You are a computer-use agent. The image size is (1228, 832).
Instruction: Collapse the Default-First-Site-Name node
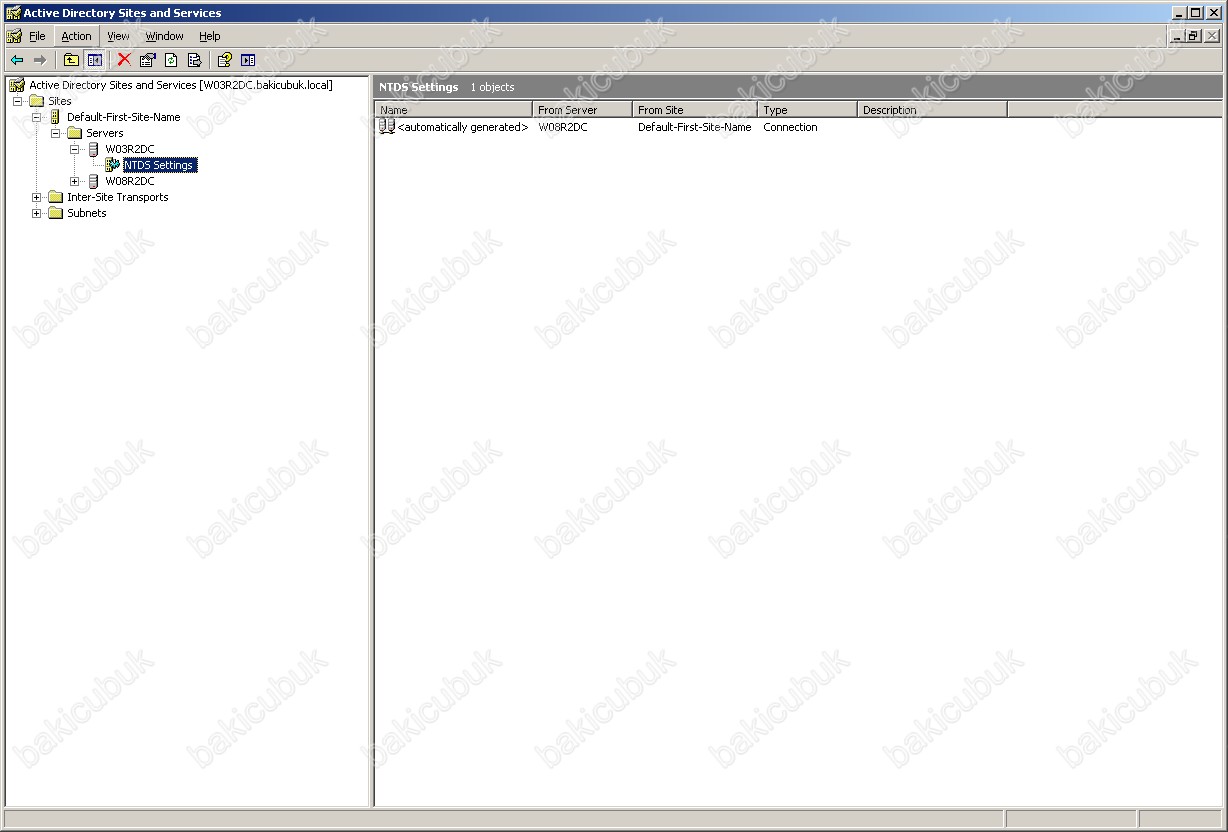pyautogui.click(x=37, y=117)
